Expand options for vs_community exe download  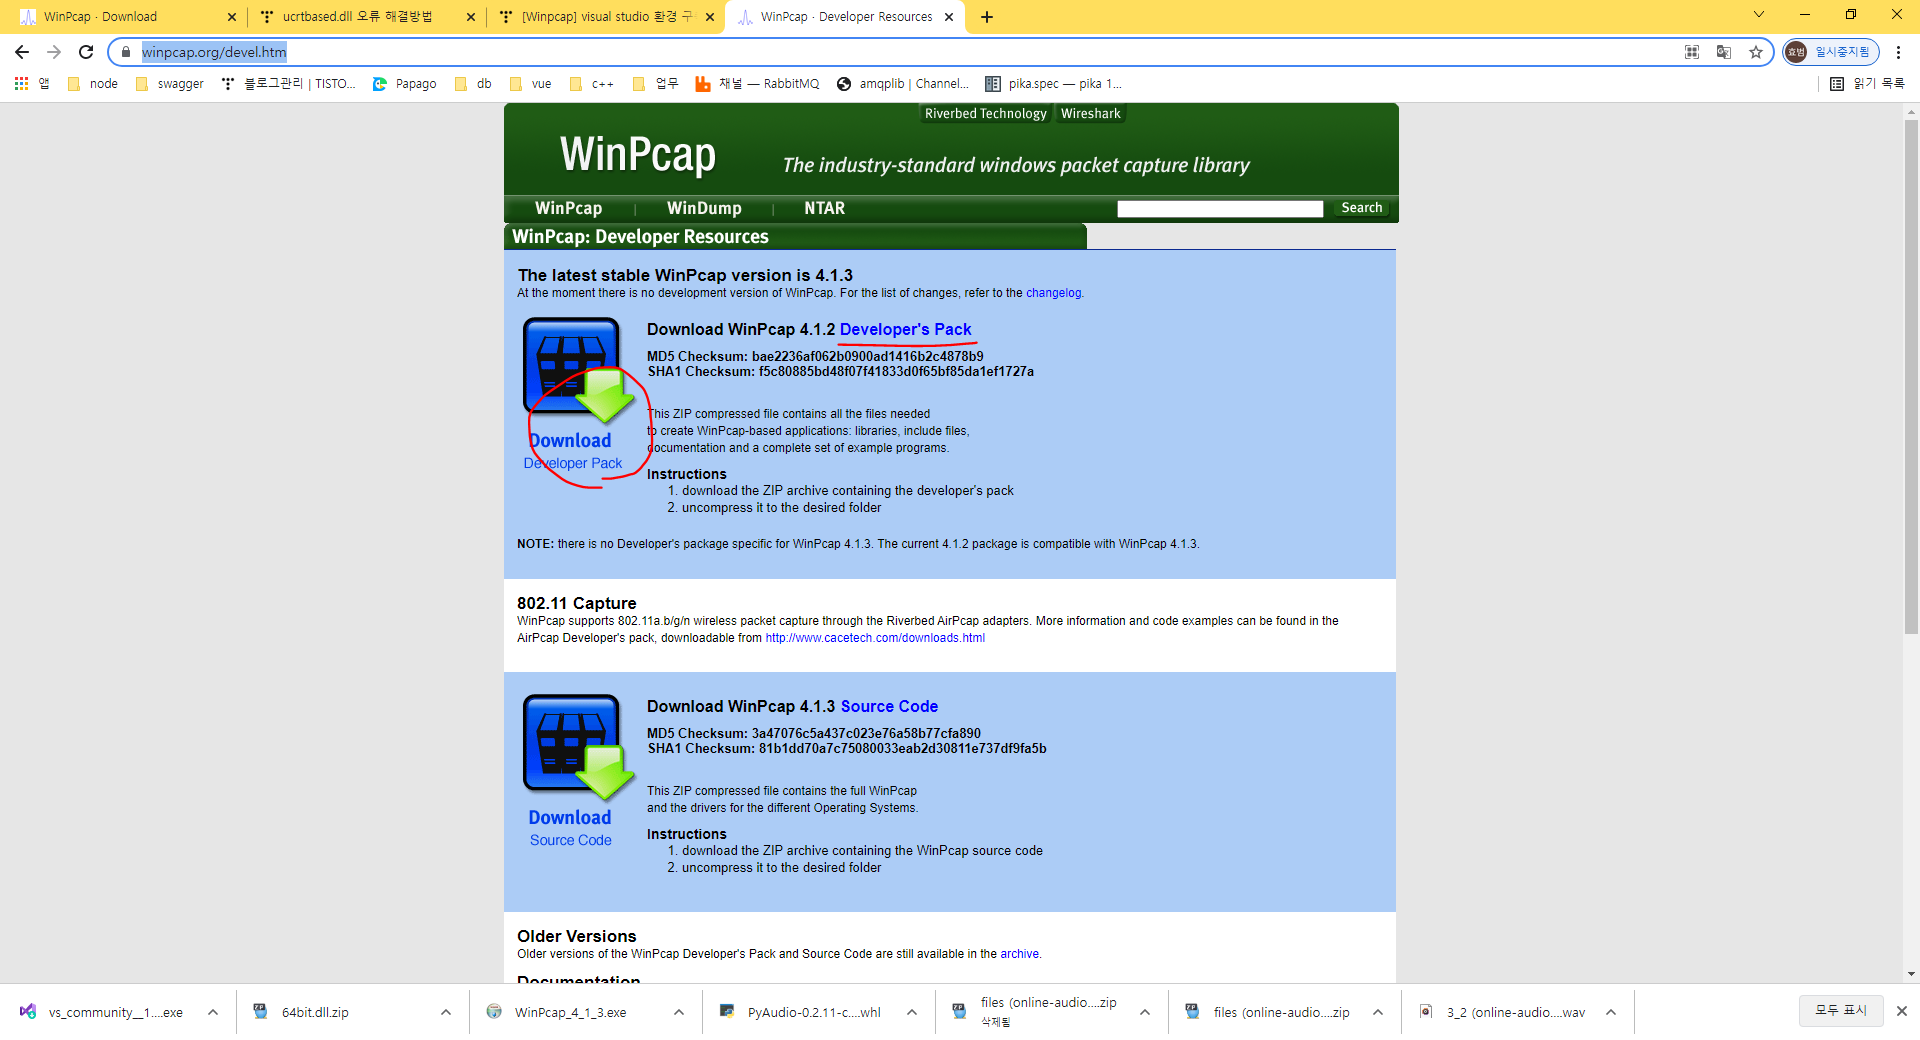coord(213,1012)
